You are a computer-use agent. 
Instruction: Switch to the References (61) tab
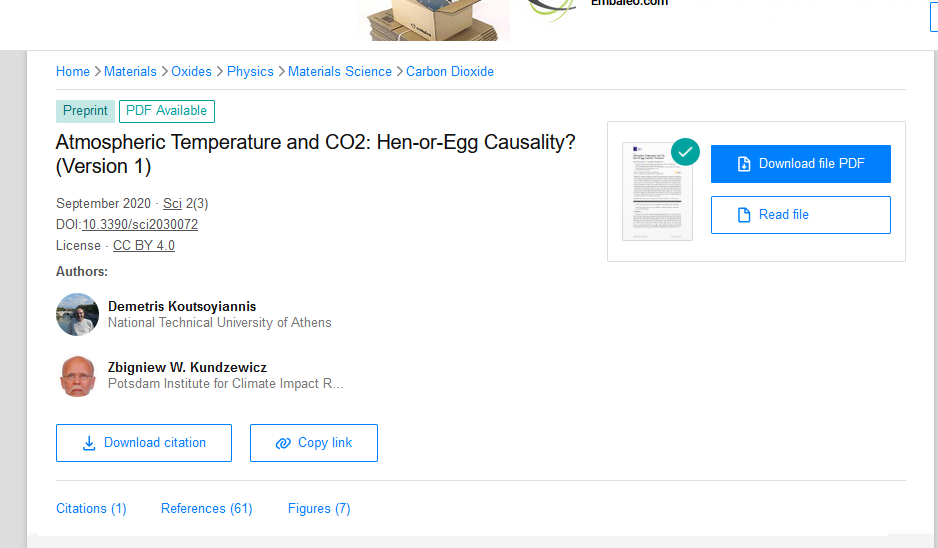206,509
